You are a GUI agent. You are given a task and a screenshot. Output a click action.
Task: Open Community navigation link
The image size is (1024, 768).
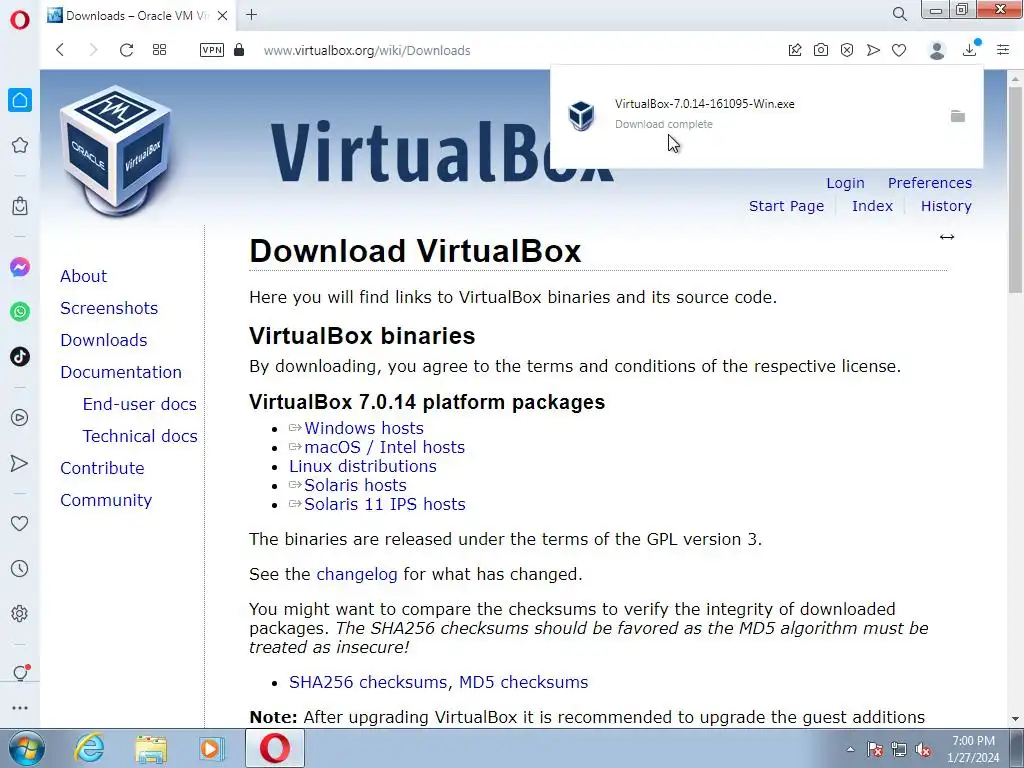click(106, 500)
